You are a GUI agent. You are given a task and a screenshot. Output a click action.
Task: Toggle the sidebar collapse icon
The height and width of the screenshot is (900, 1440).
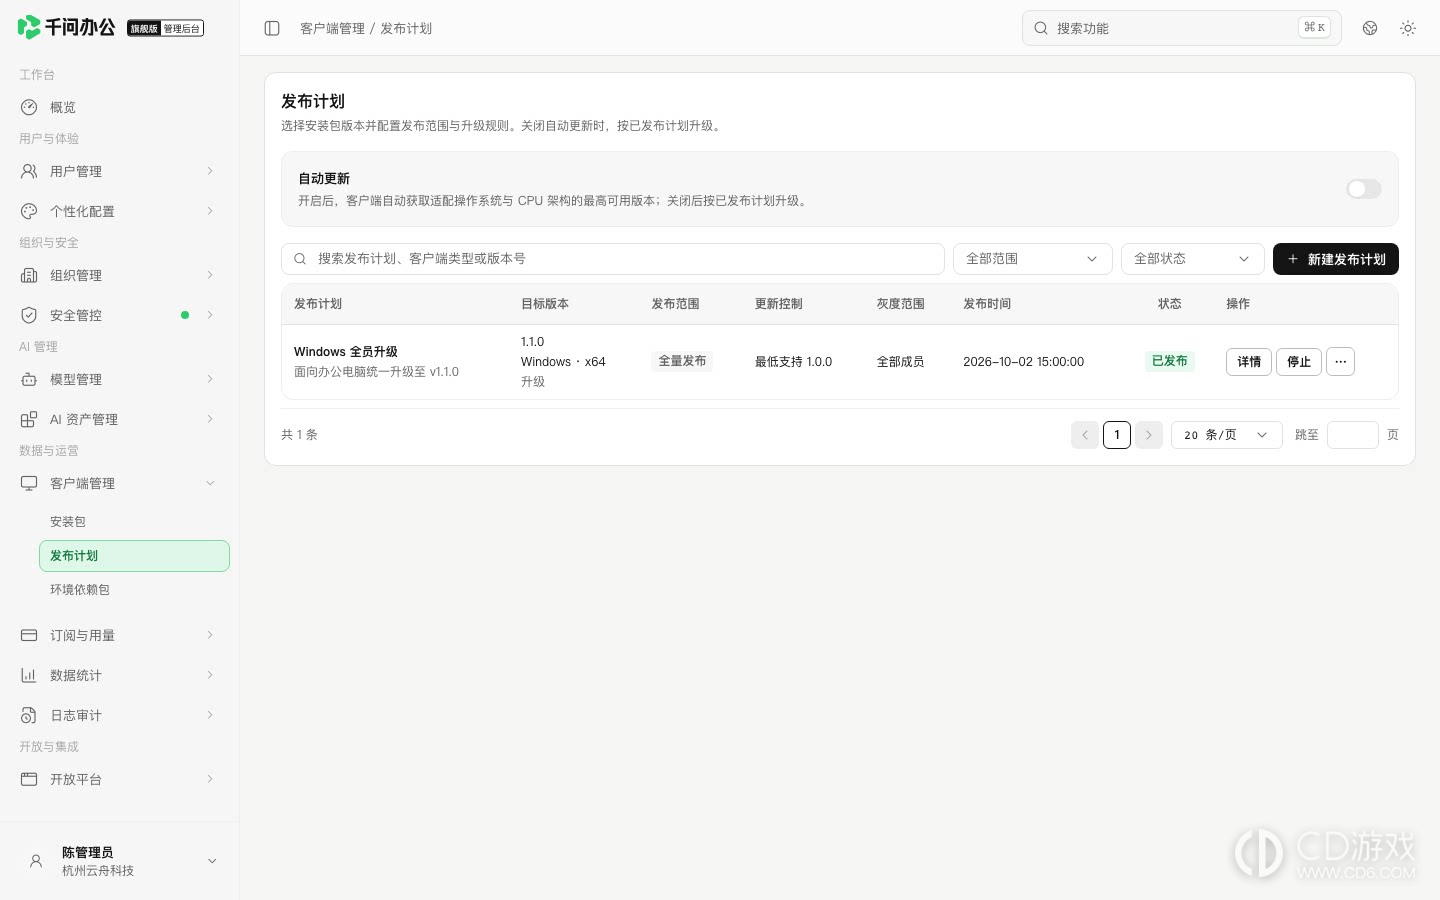pyautogui.click(x=272, y=28)
